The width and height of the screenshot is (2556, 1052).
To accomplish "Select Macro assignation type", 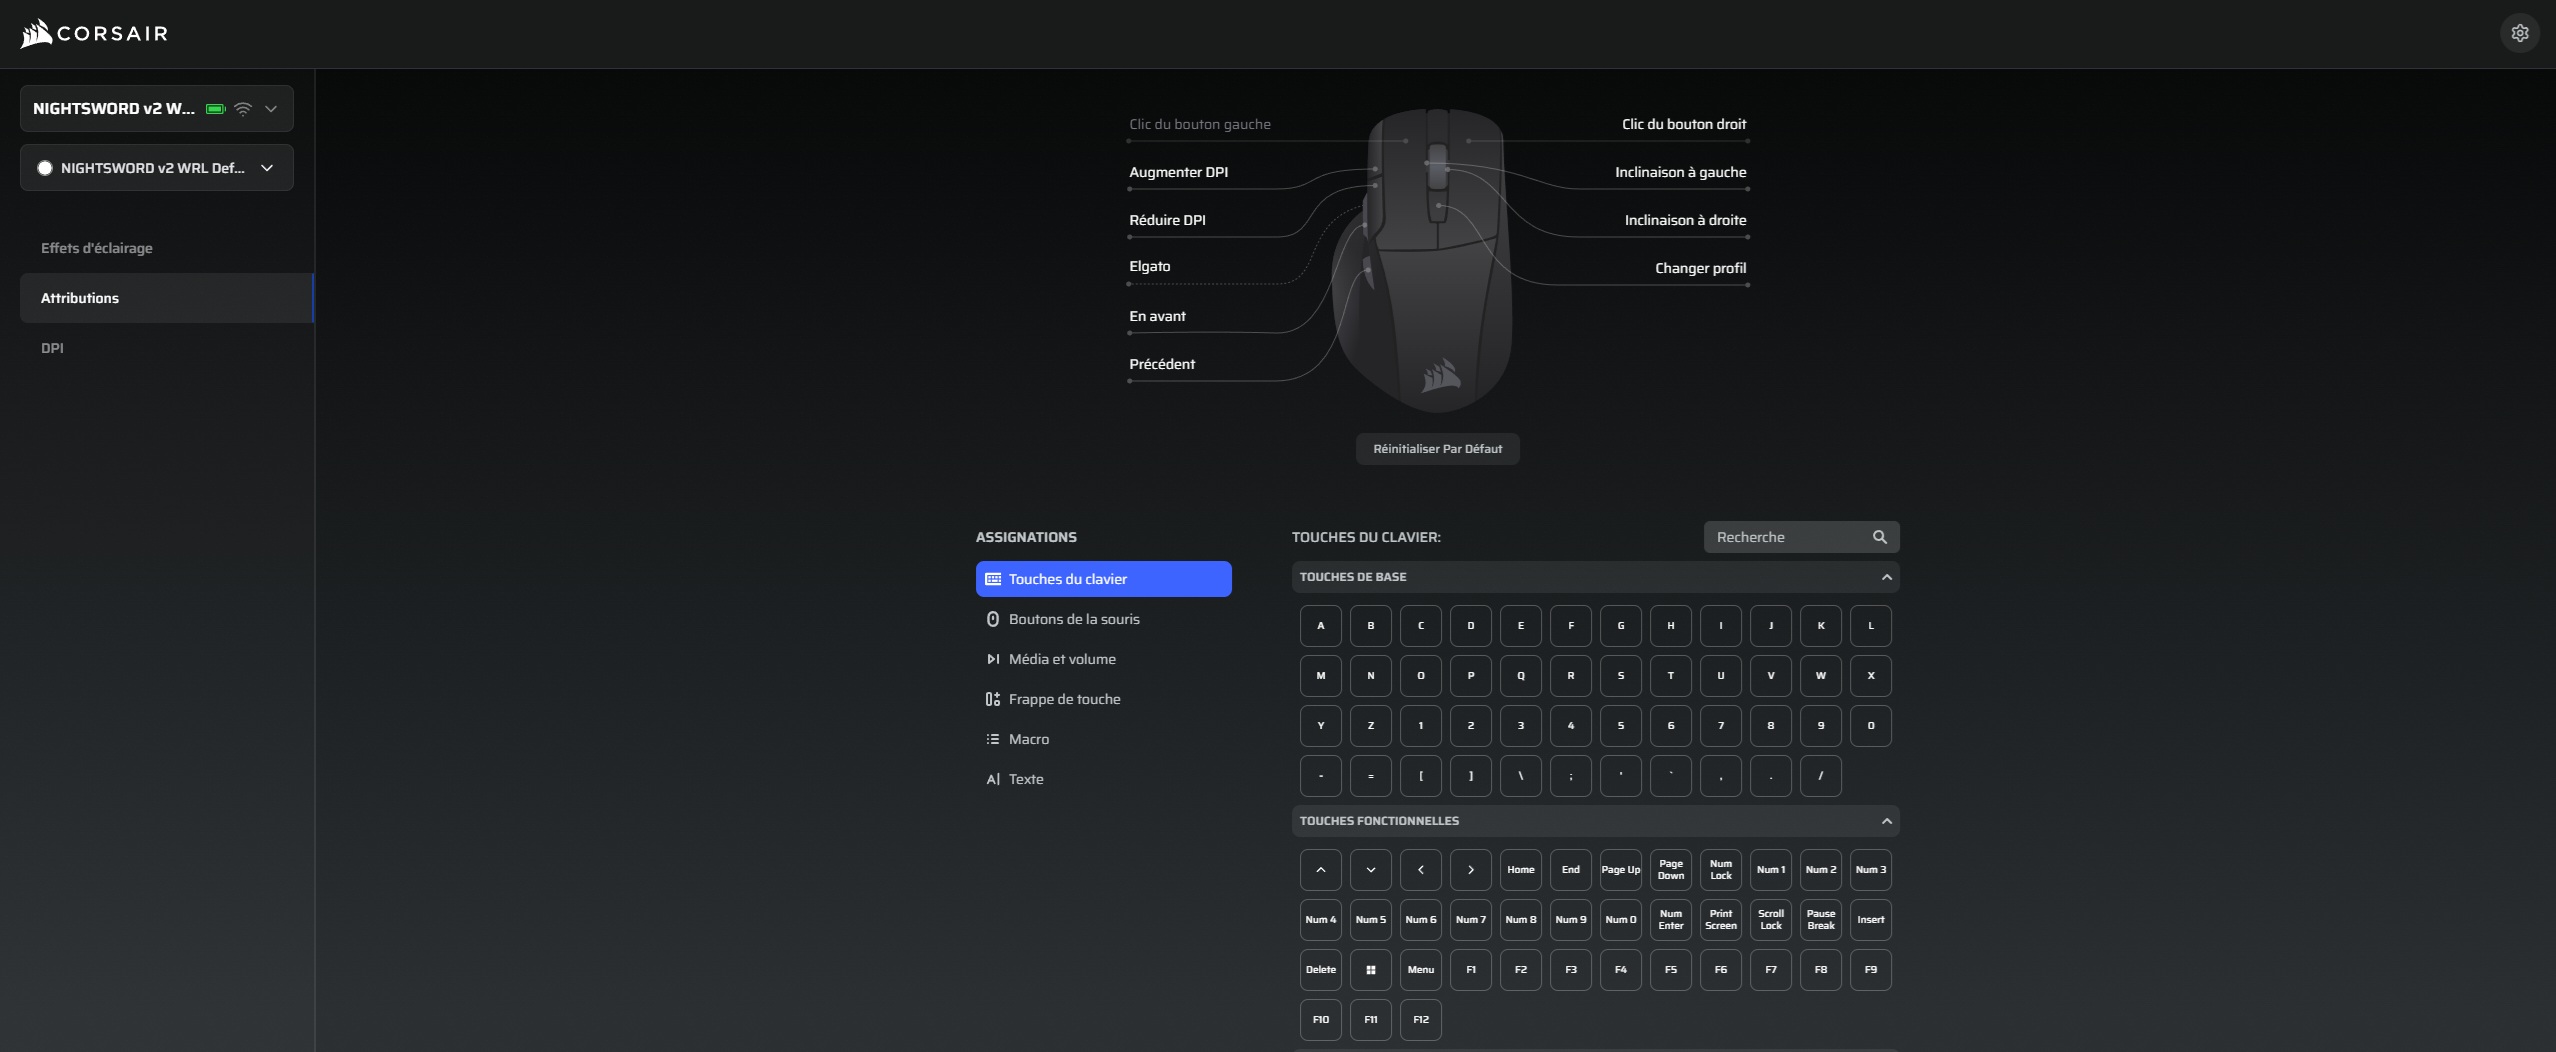I will pyautogui.click(x=1104, y=739).
